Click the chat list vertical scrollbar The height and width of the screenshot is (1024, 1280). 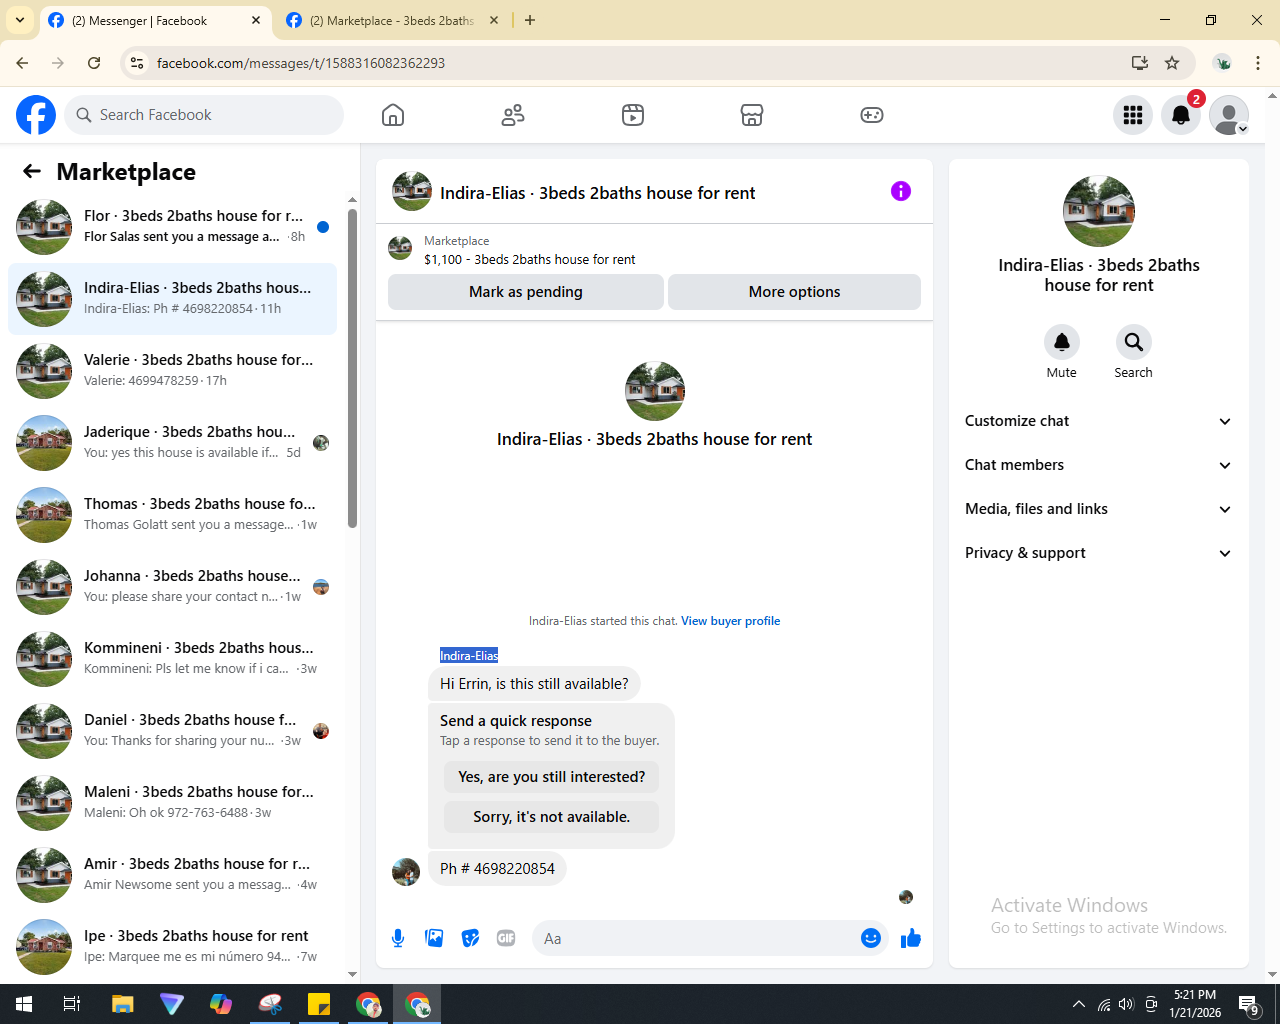(352, 368)
